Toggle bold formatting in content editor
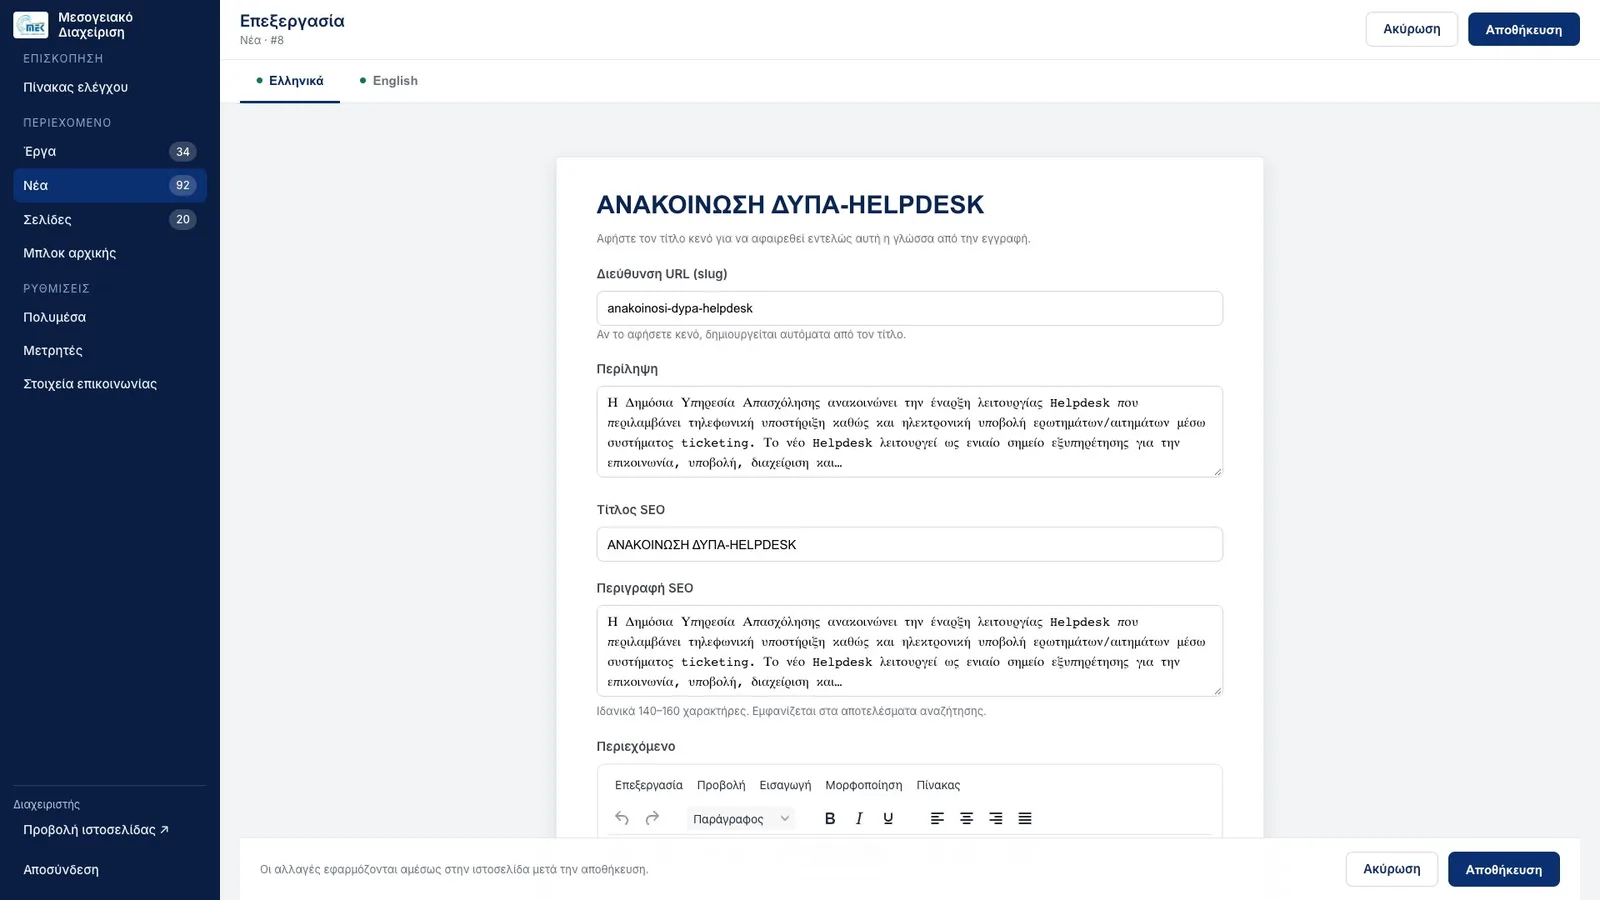Screen dimensions: 1600x900 830,818
